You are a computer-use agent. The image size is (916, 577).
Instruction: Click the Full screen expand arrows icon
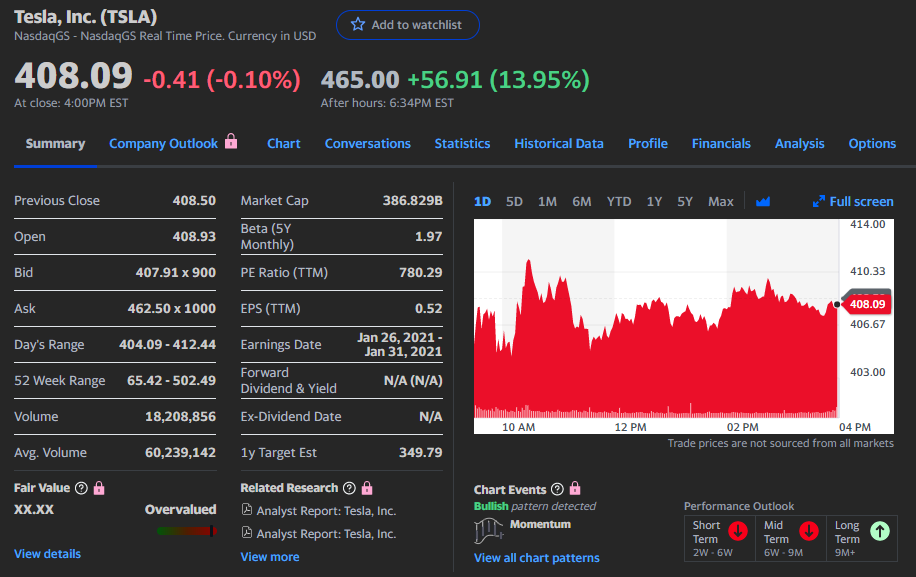point(818,201)
